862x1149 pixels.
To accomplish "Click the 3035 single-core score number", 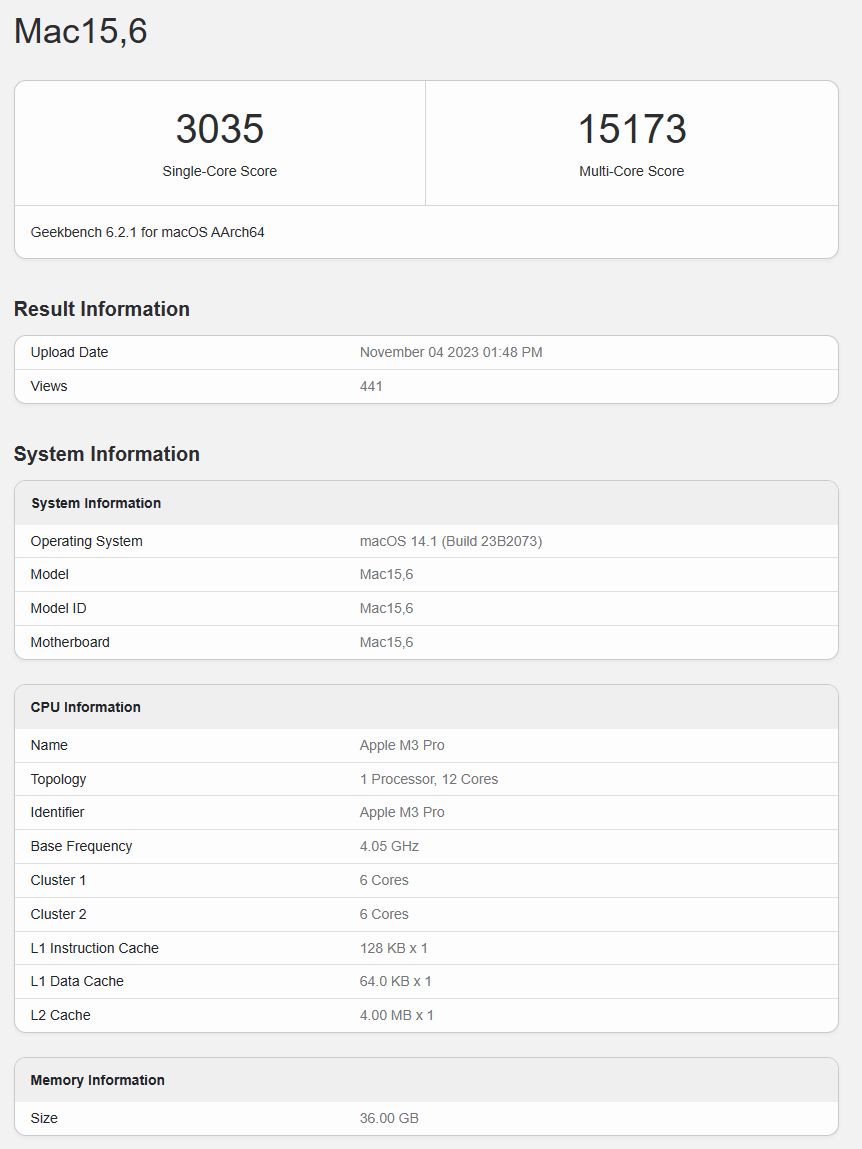I will pos(219,130).
